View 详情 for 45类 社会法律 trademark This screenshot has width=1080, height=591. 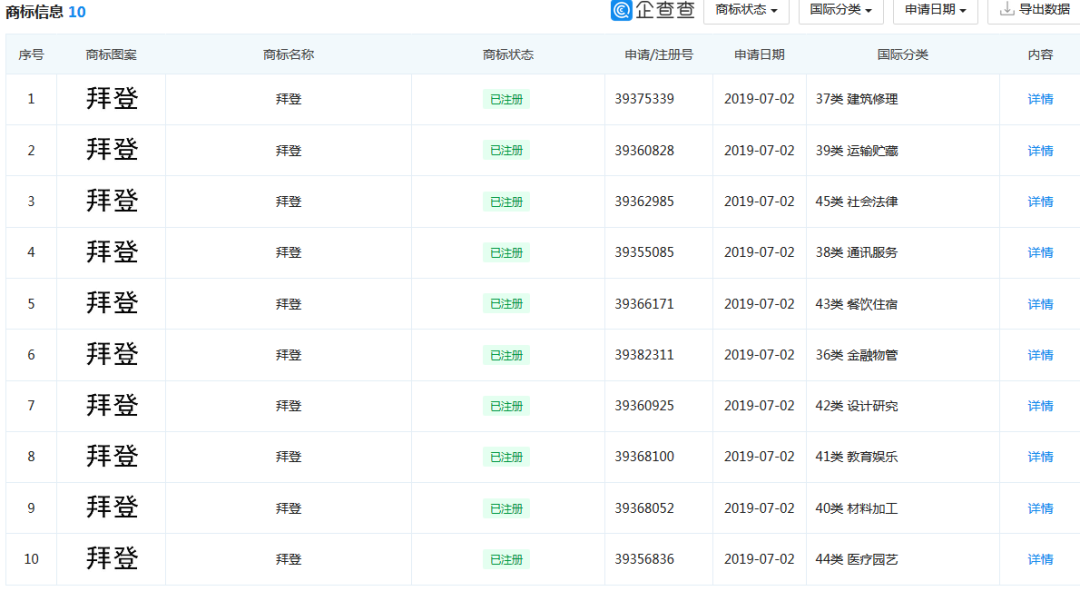click(x=1040, y=201)
